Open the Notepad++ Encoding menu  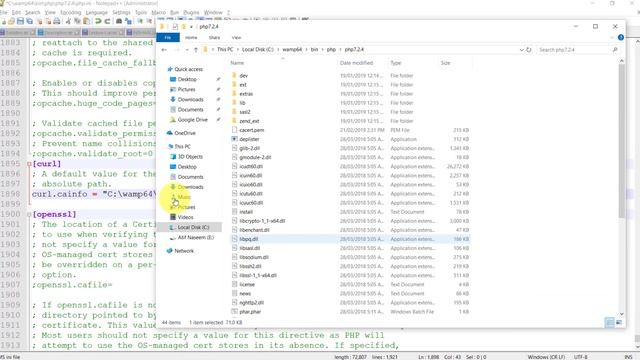[x=71, y=13]
